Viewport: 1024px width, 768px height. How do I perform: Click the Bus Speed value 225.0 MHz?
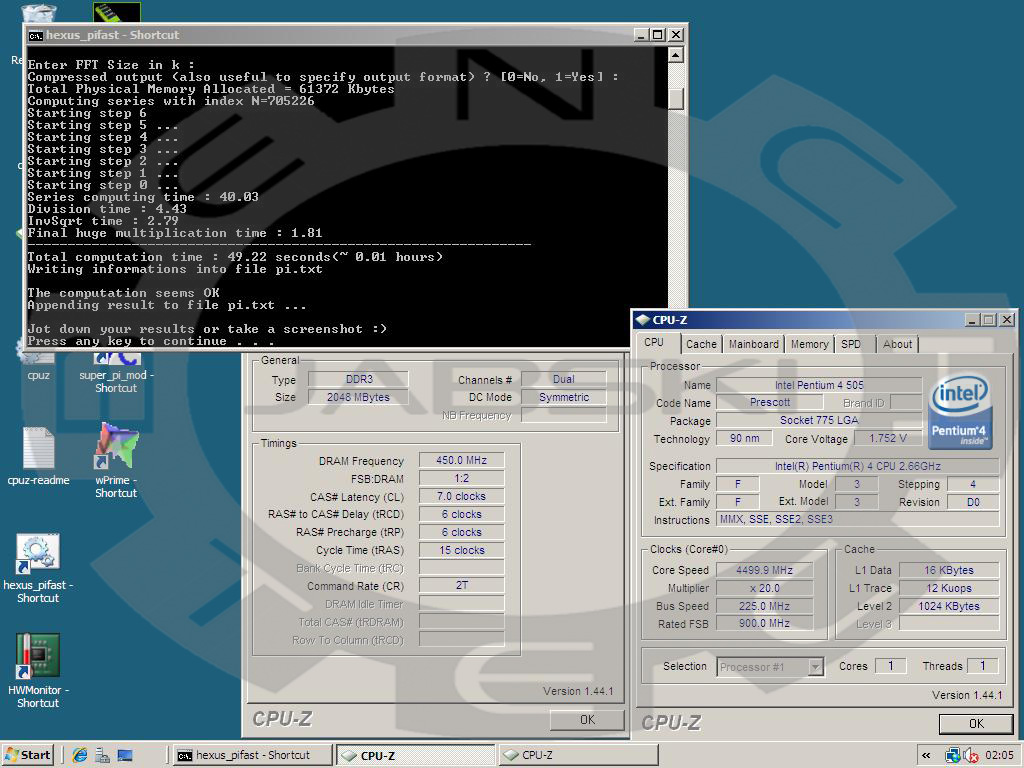[x=764, y=606]
